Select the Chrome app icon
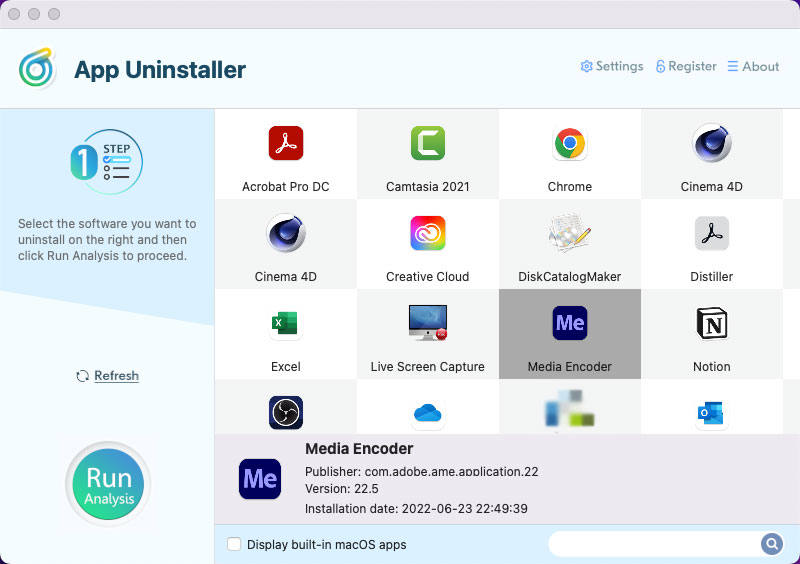The width and height of the screenshot is (800, 564). [569, 143]
